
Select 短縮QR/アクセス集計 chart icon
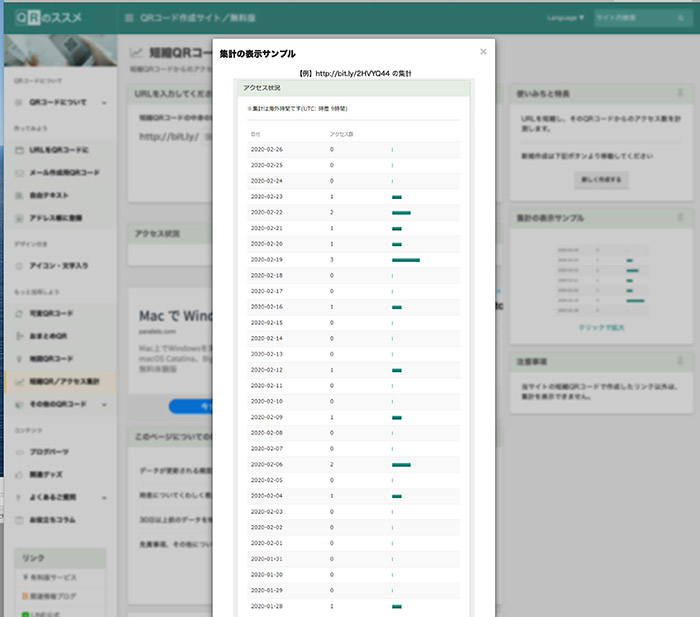19,382
